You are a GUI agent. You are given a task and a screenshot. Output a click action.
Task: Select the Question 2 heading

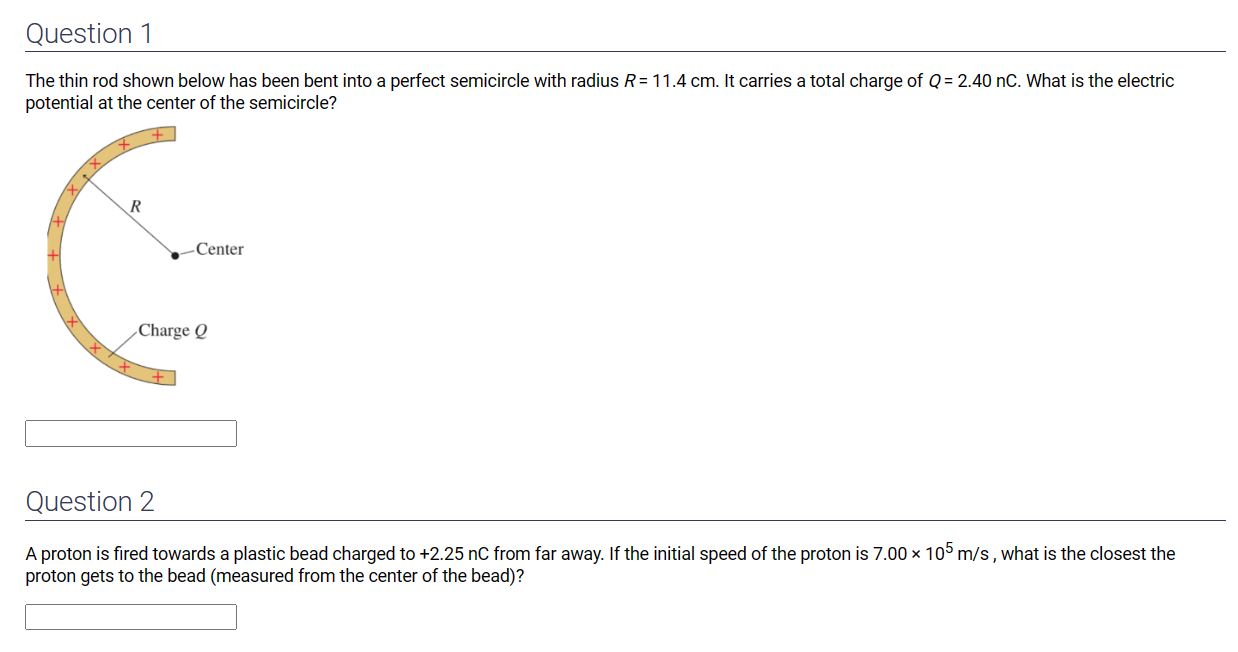[x=89, y=501]
